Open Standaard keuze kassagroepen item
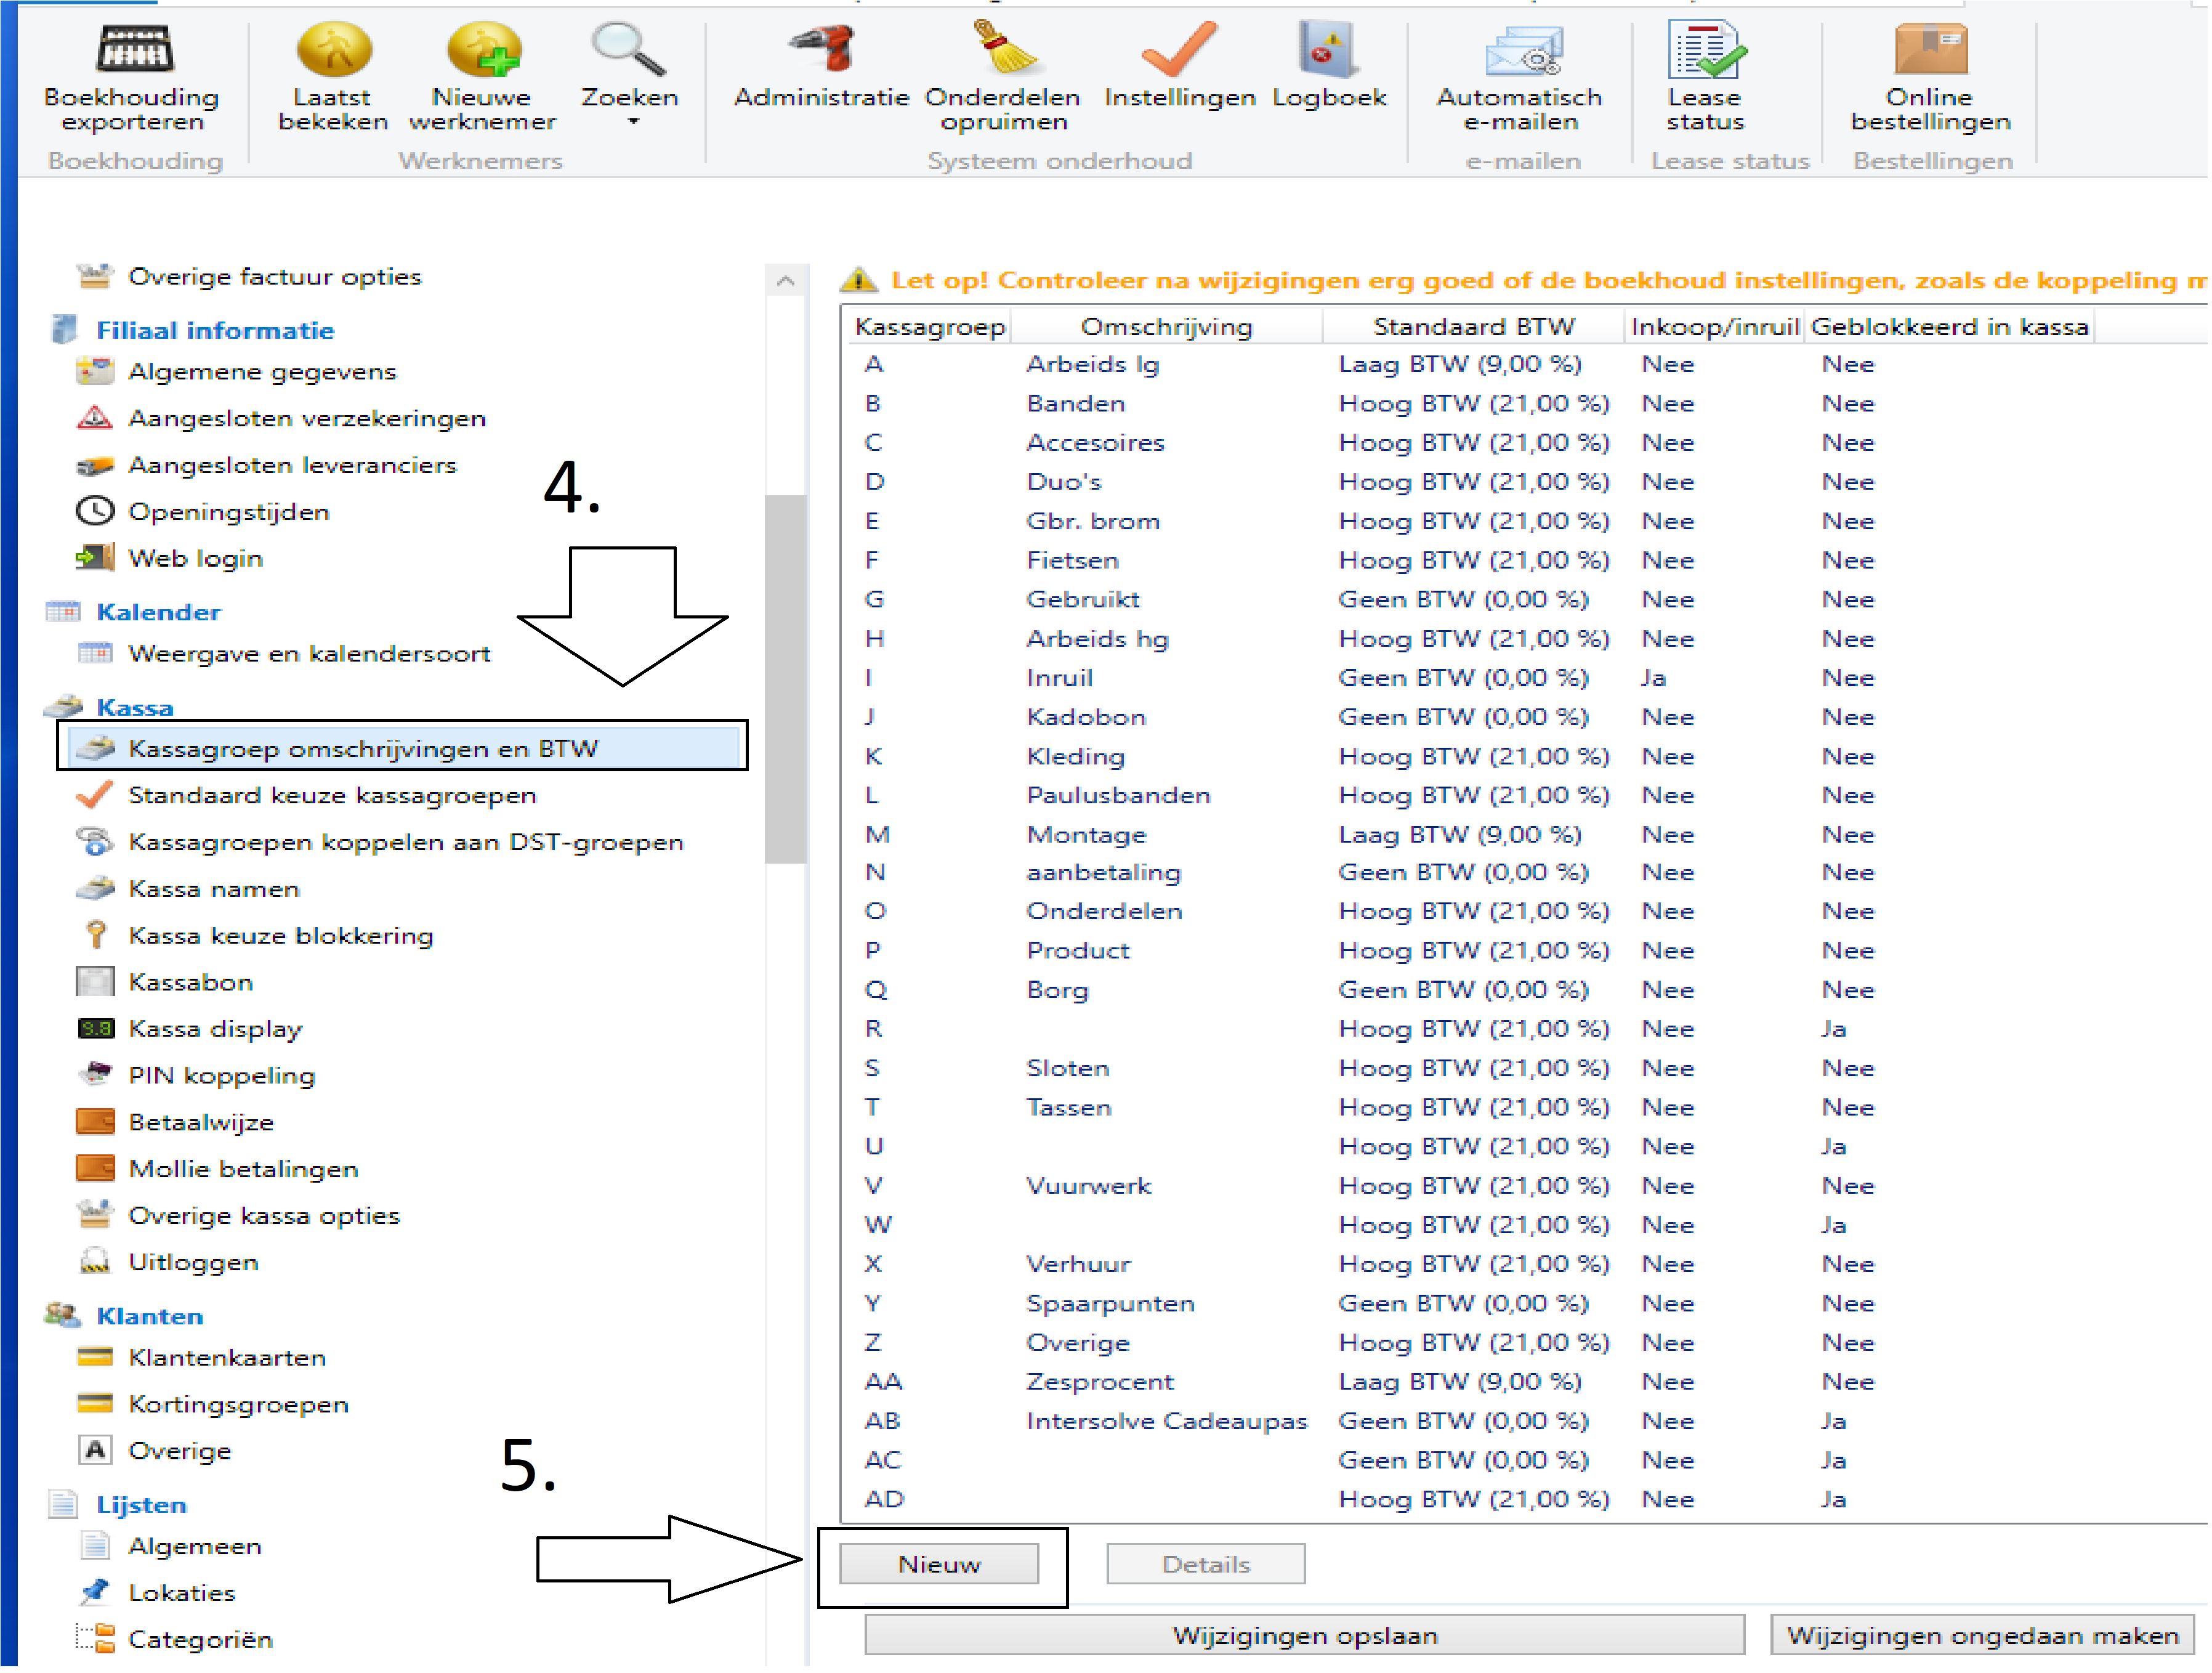2212x1673 pixels. 332,796
